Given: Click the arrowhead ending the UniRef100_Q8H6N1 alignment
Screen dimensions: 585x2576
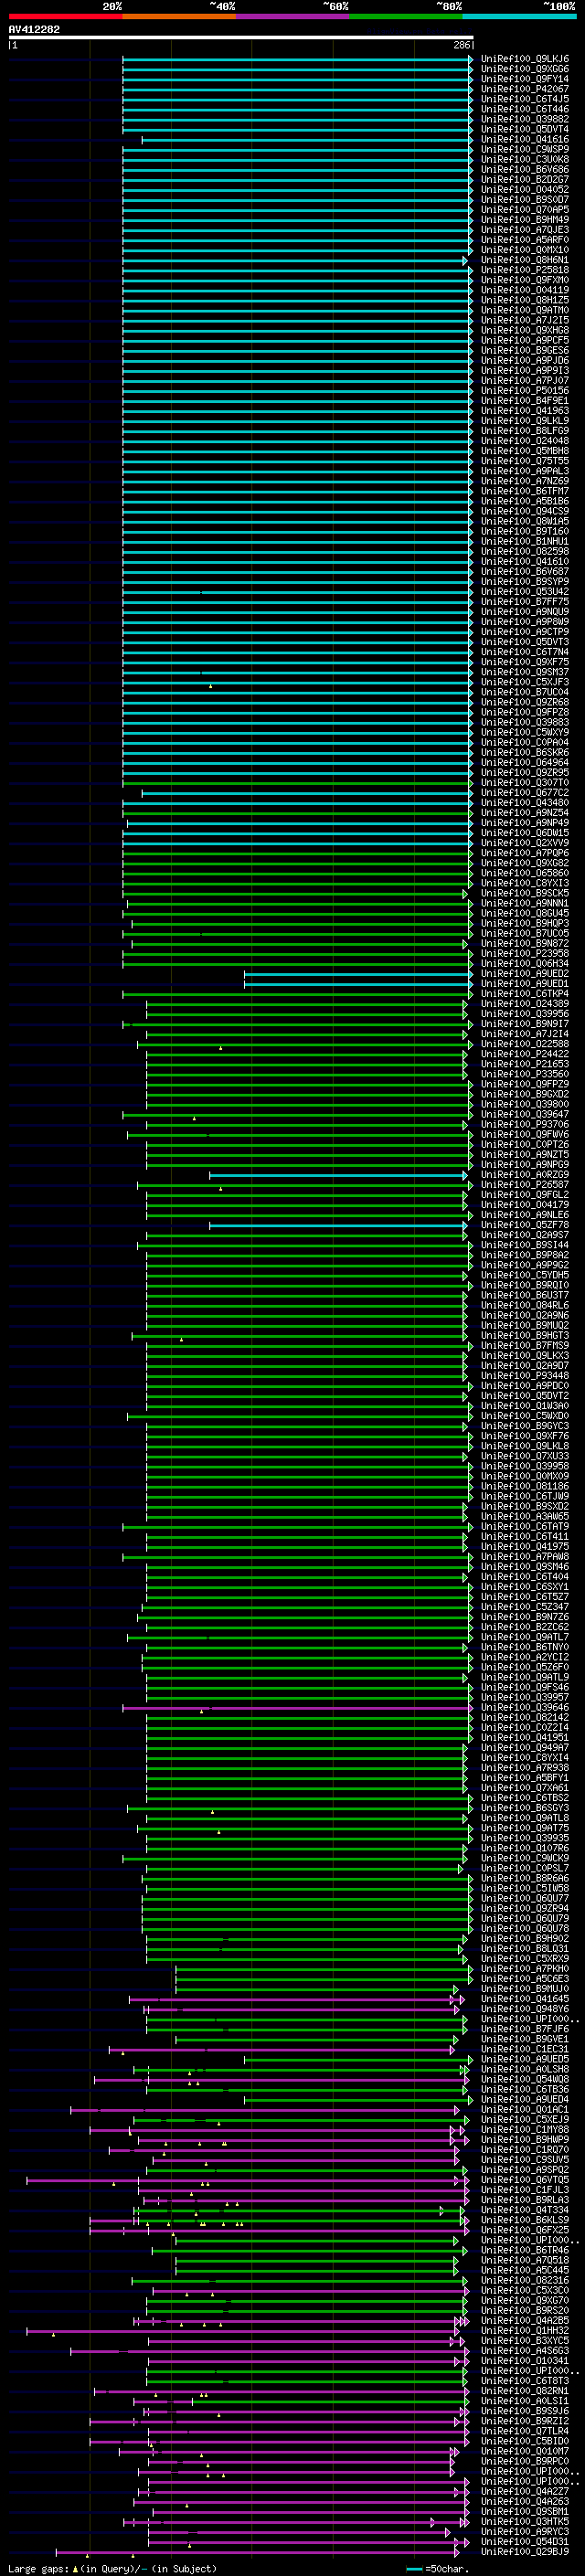Looking at the screenshot, I should [465, 260].
